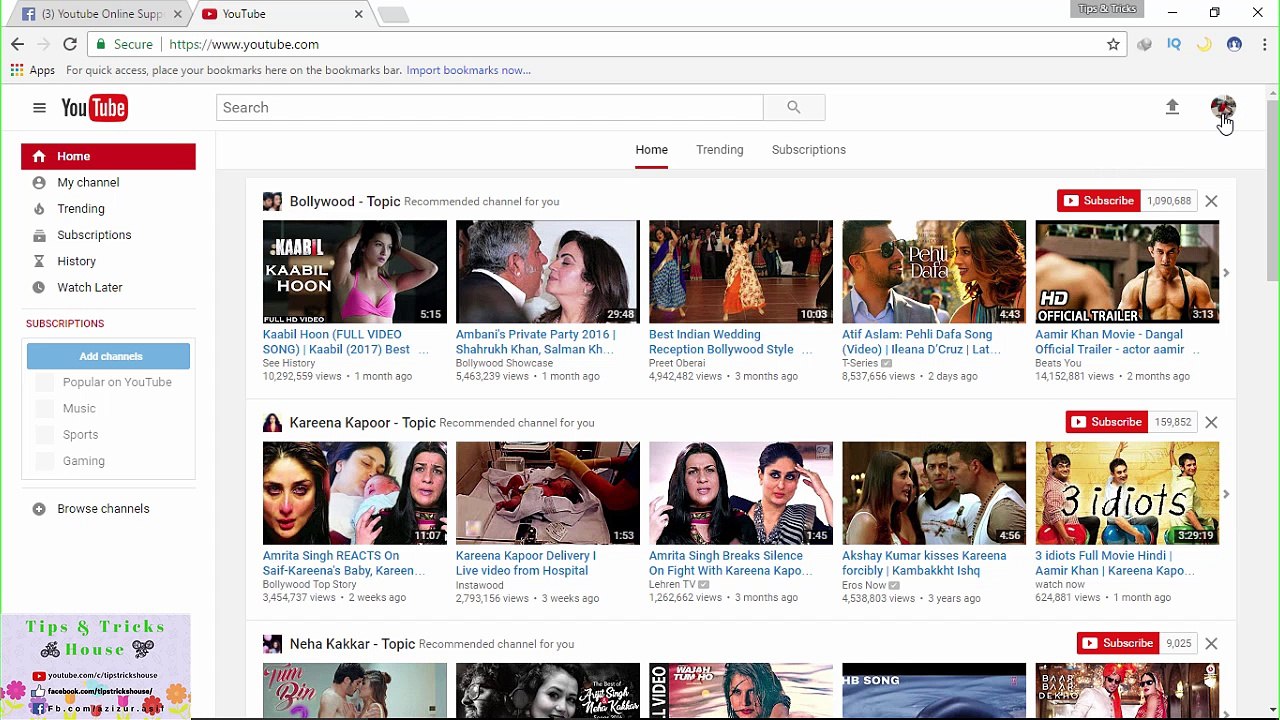
Task: Click the browser address bar URL
Action: click(244, 44)
